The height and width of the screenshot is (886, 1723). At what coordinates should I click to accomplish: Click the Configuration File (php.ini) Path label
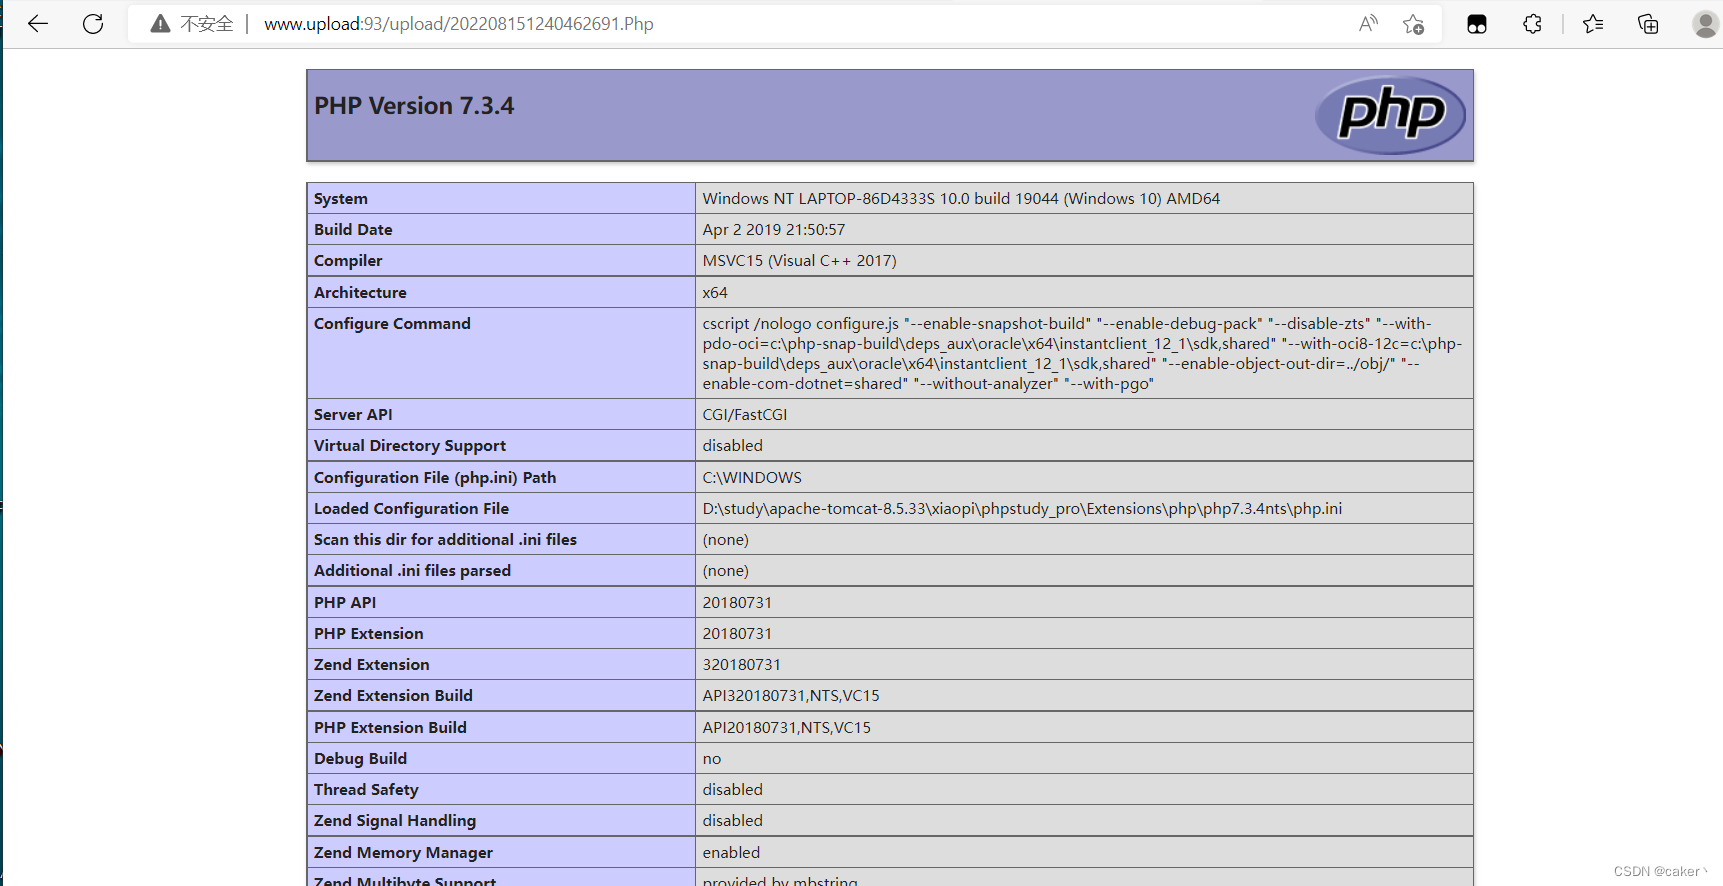point(435,478)
